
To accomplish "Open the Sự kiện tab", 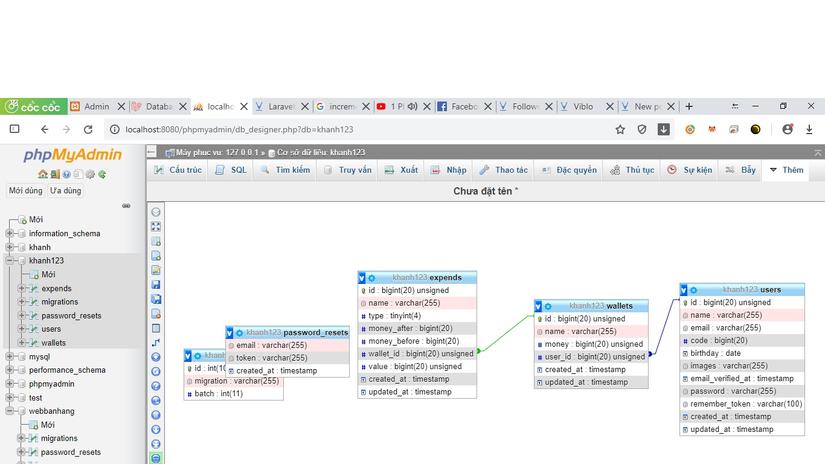I will pos(689,170).
